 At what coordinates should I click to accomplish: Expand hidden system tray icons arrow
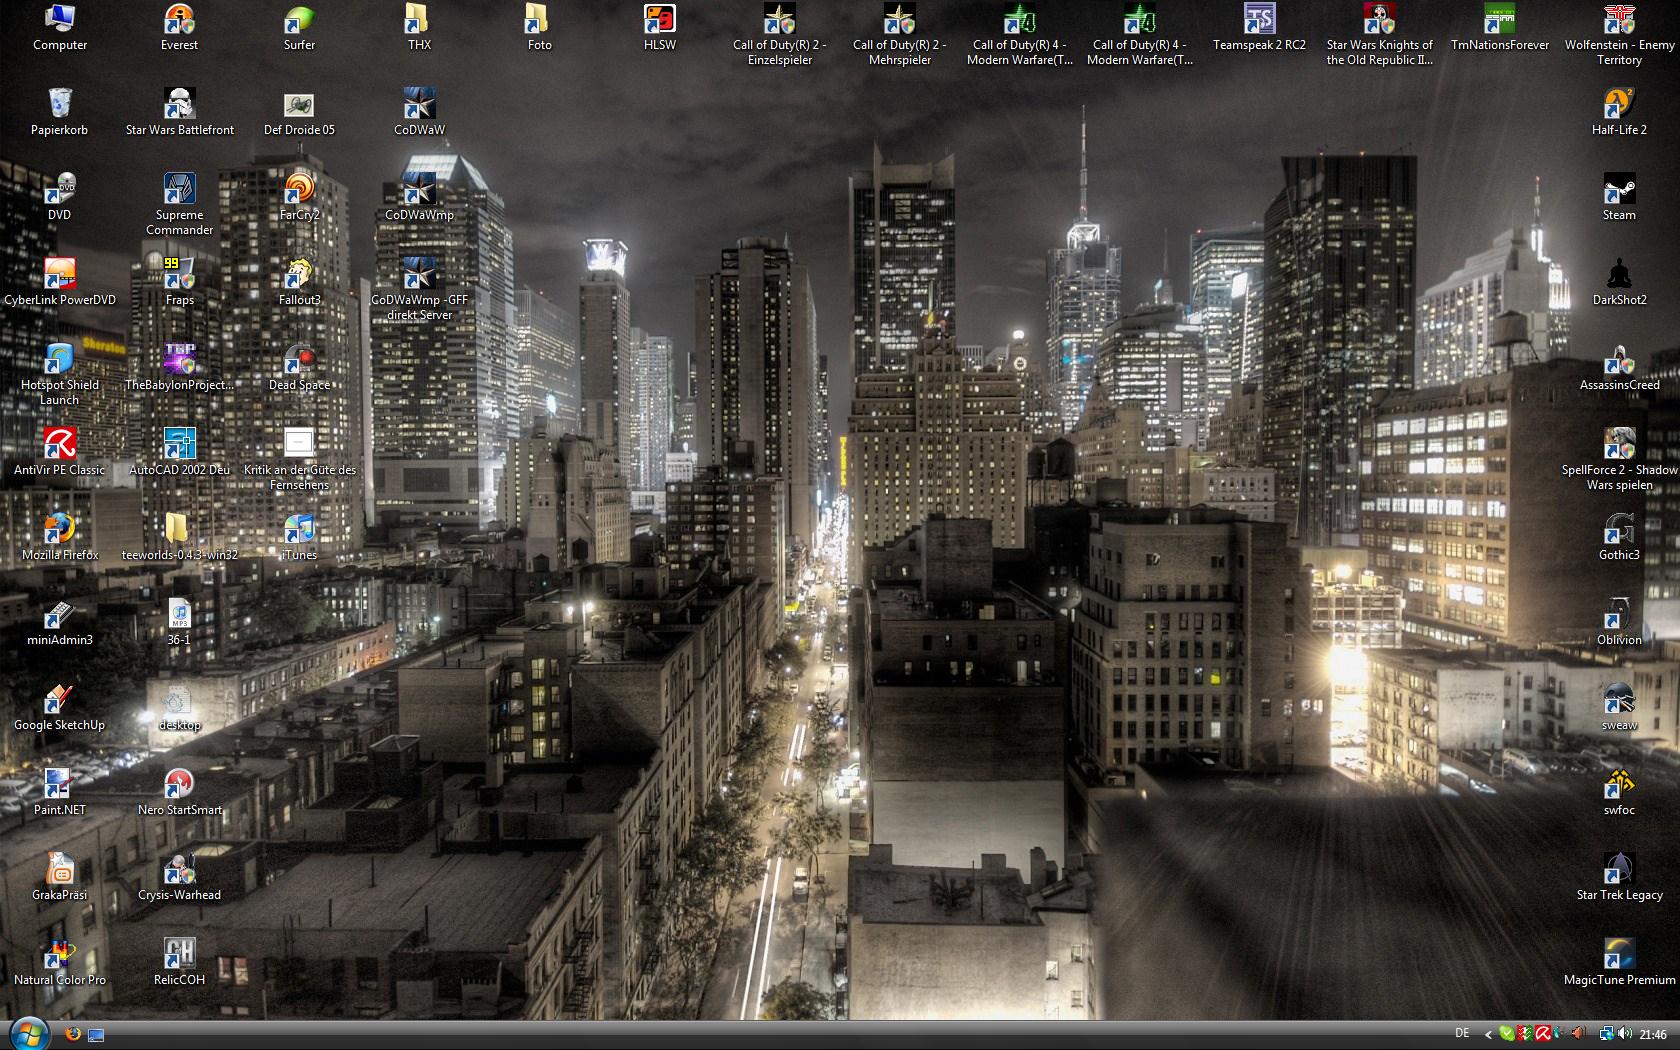[x=1488, y=1034]
